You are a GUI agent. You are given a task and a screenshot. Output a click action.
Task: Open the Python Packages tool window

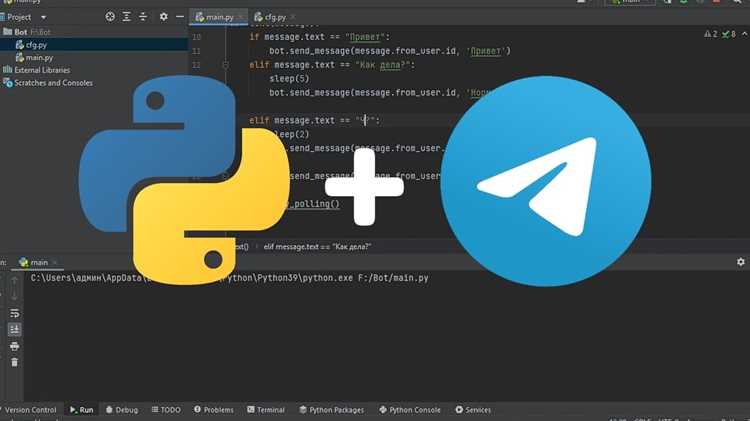(x=331, y=410)
